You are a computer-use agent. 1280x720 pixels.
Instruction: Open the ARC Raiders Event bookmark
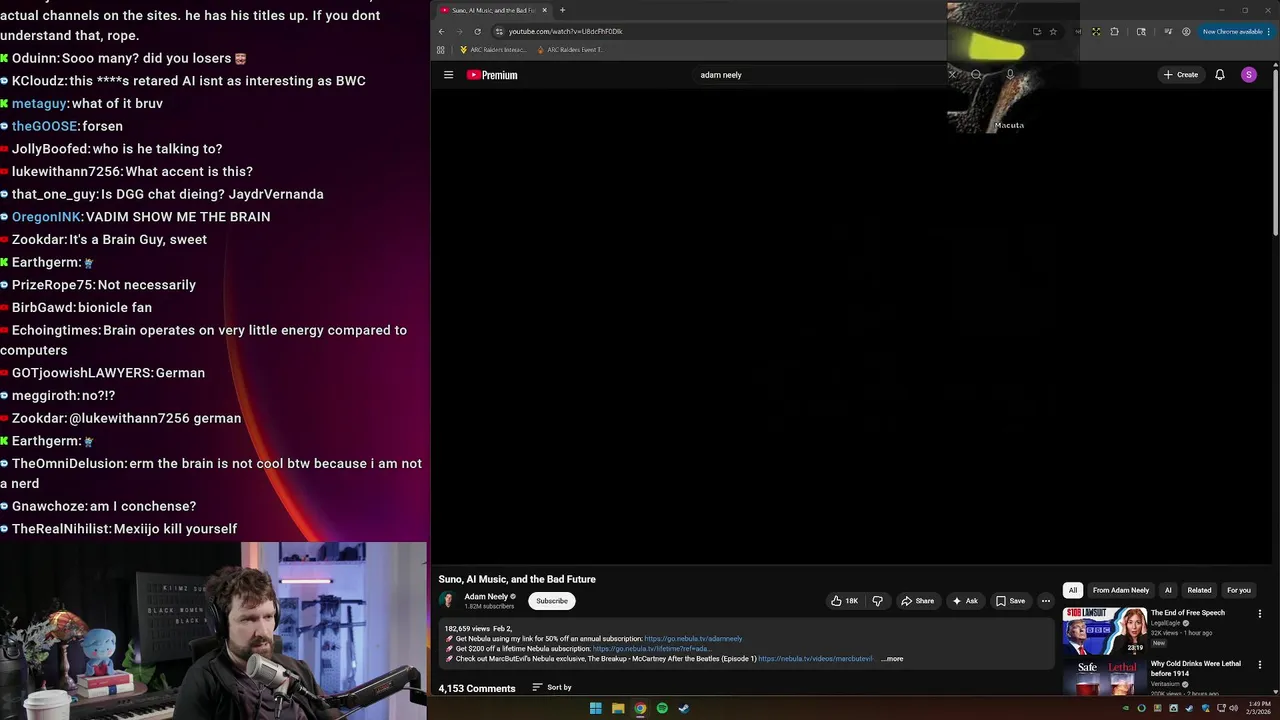[570, 50]
